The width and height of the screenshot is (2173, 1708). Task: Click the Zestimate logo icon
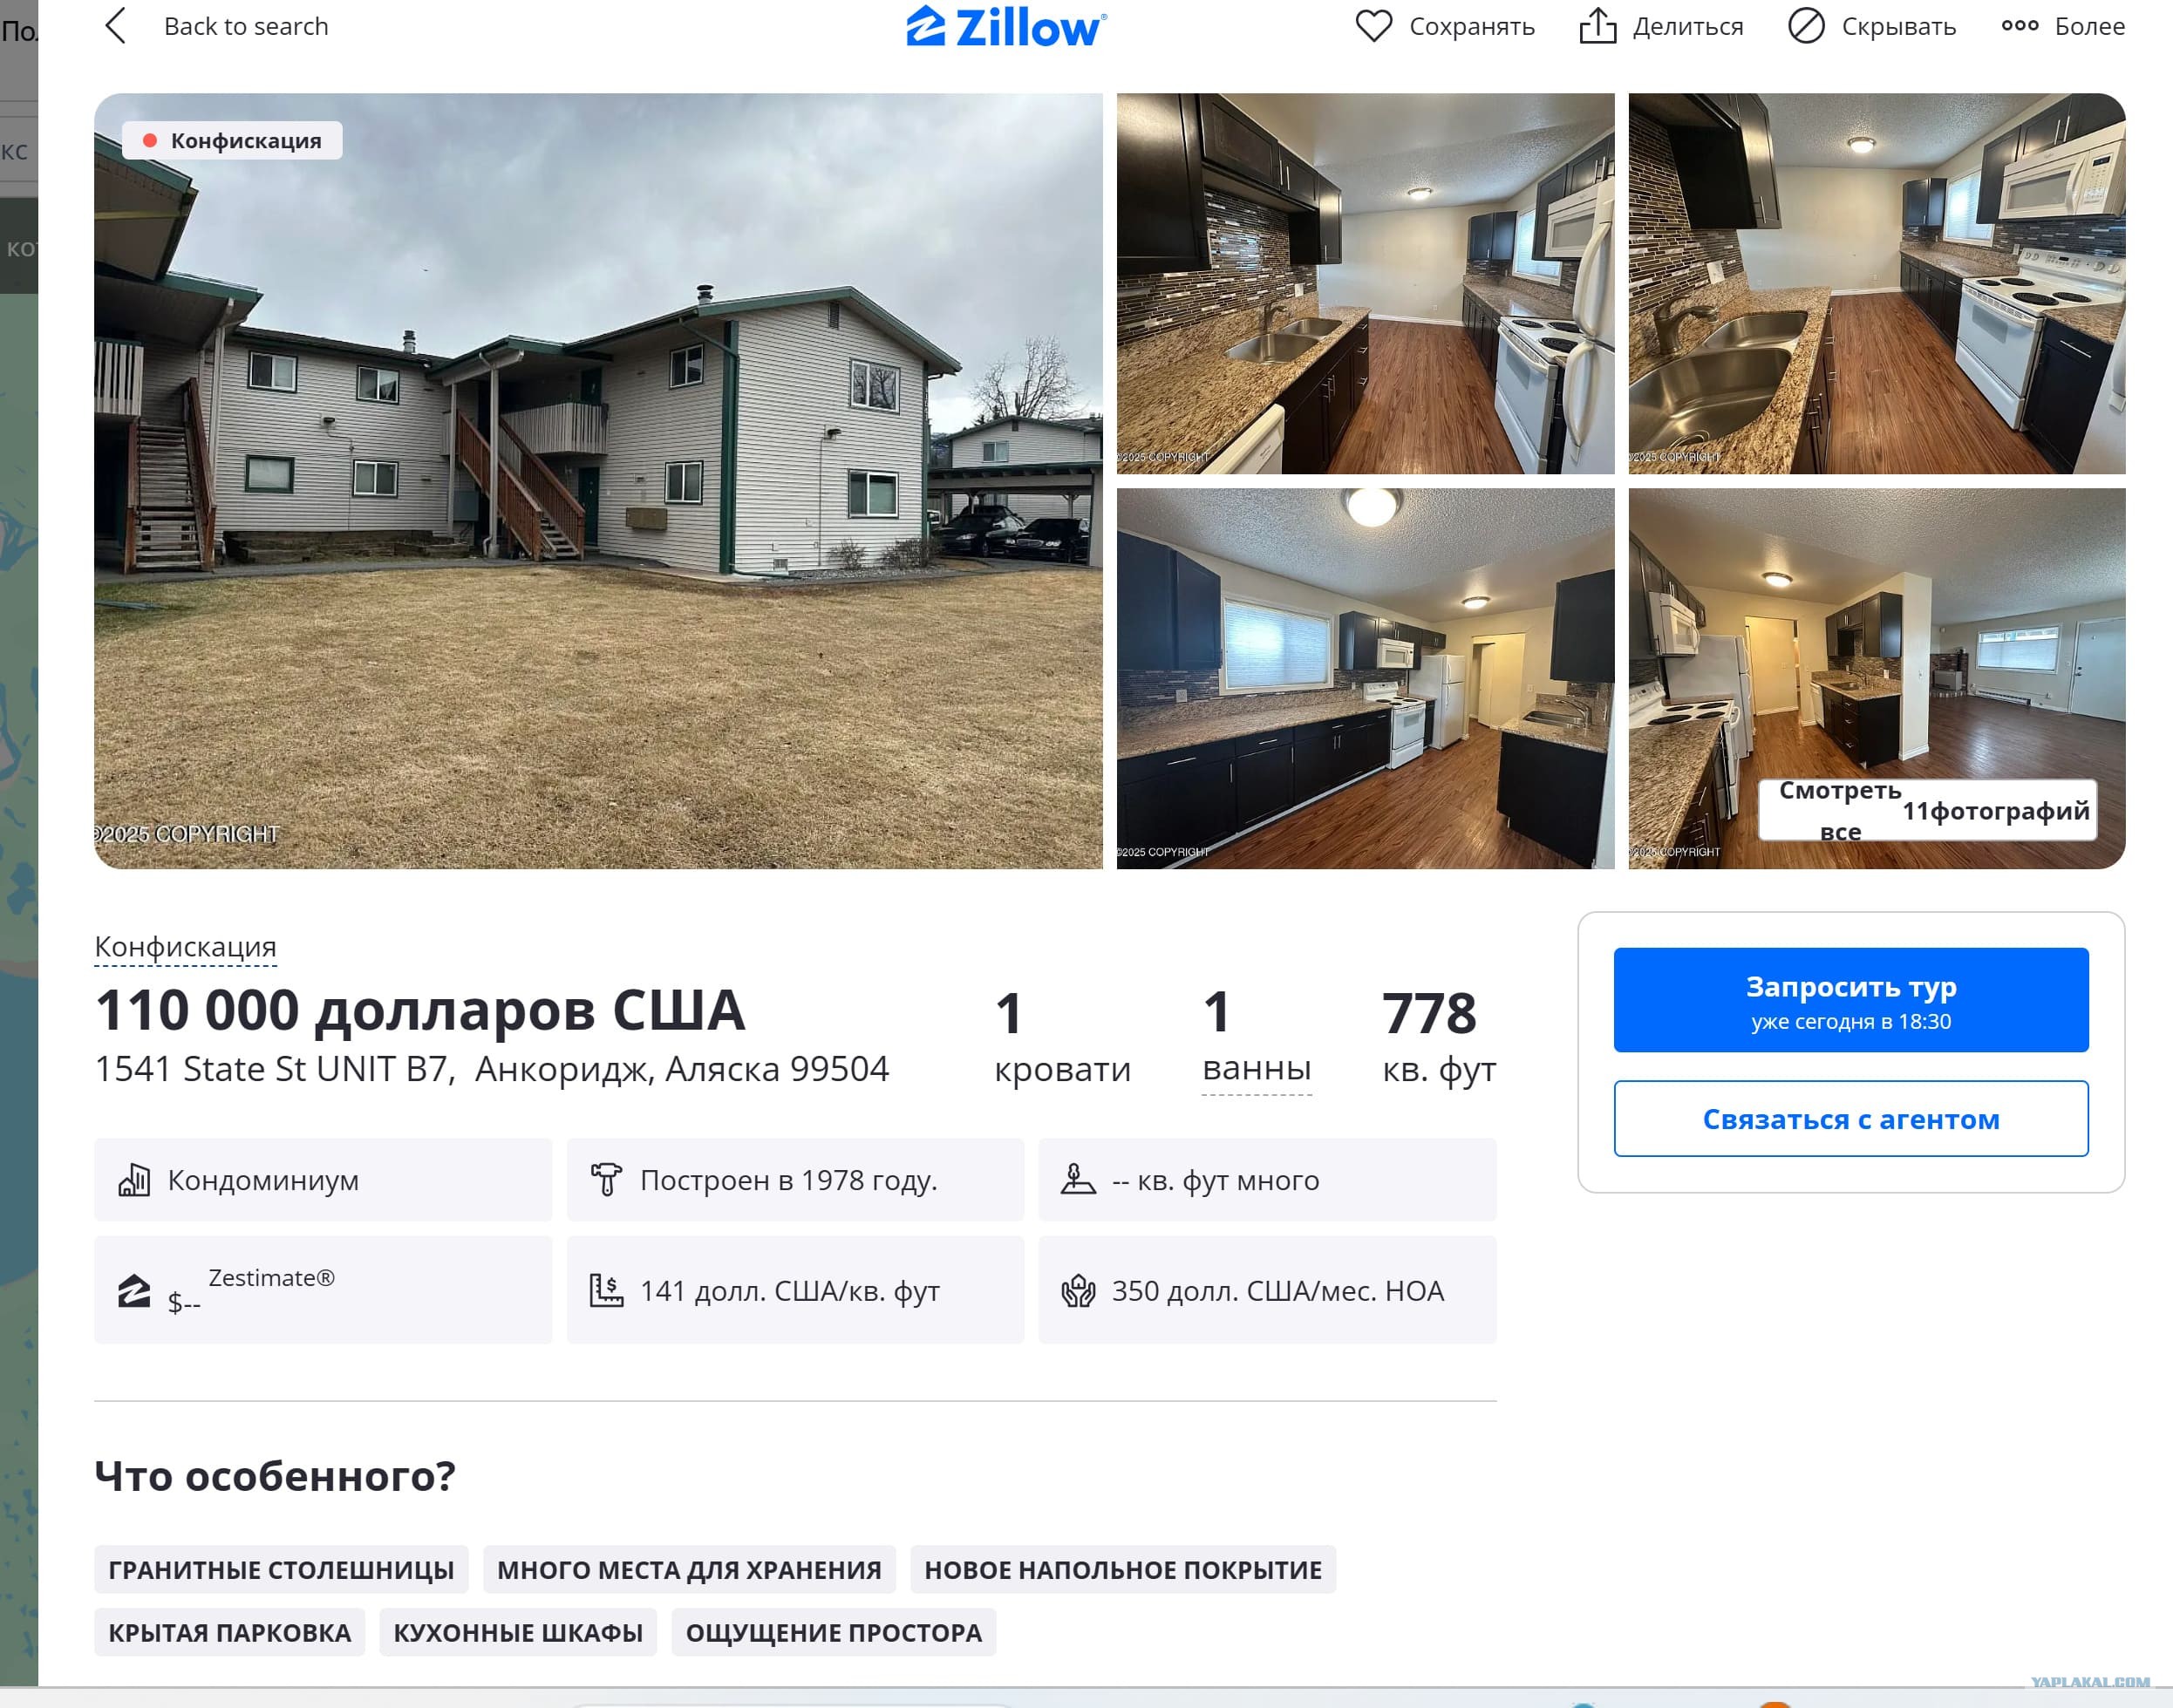coord(134,1291)
